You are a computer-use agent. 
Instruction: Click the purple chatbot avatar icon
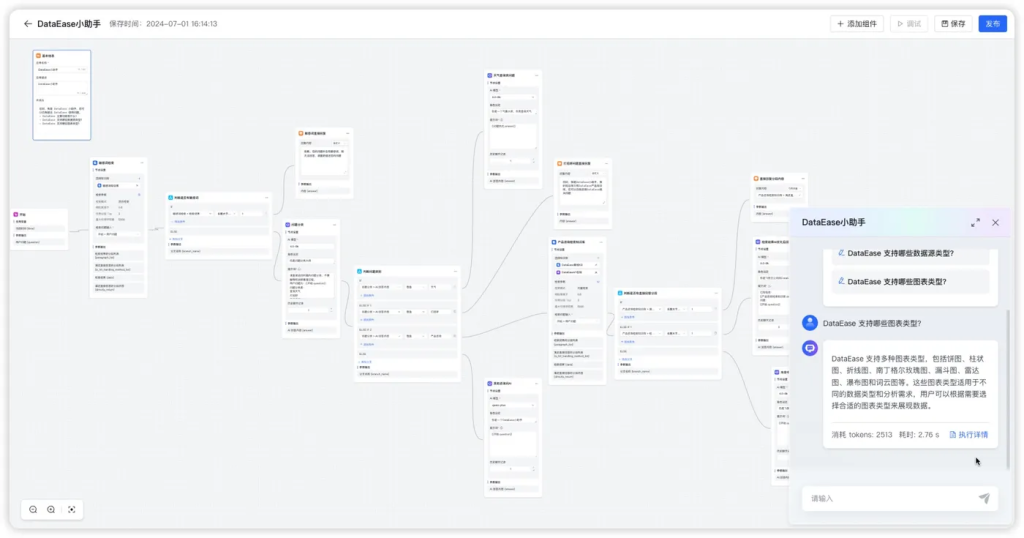(810, 348)
